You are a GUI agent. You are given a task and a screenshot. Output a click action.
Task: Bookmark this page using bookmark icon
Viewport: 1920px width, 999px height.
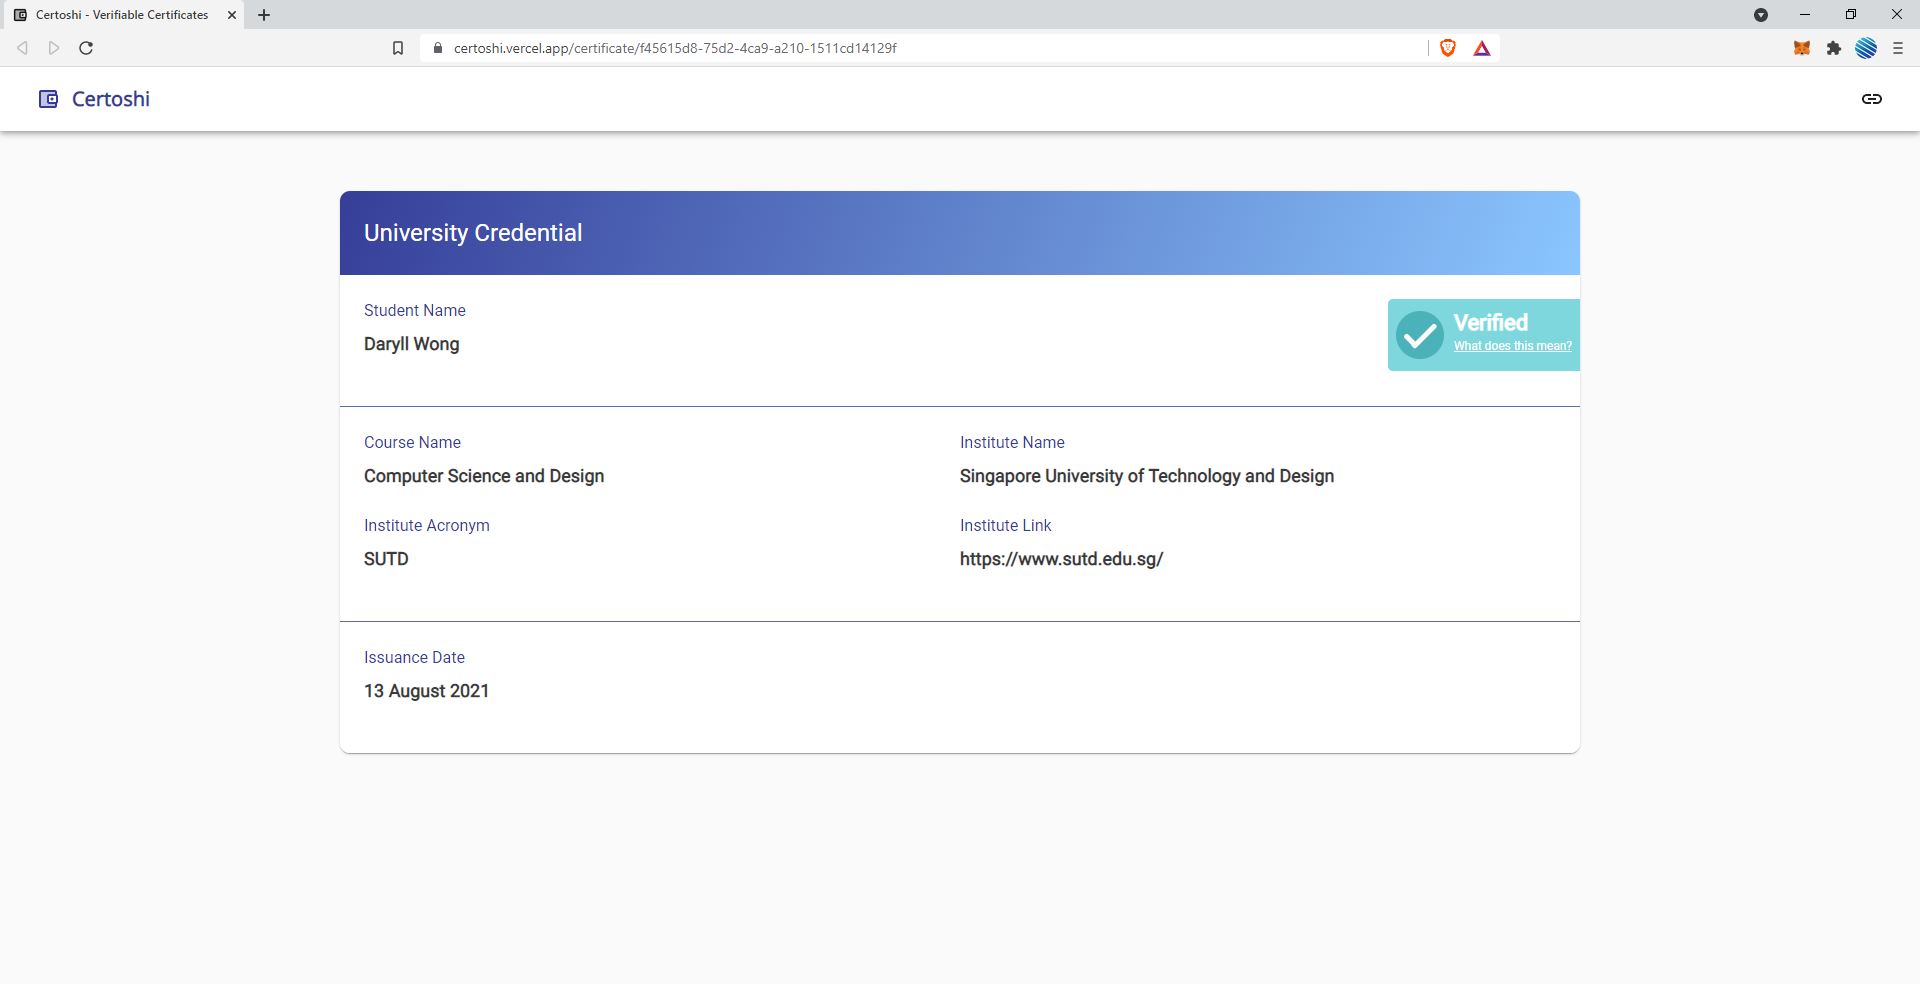pyautogui.click(x=398, y=48)
